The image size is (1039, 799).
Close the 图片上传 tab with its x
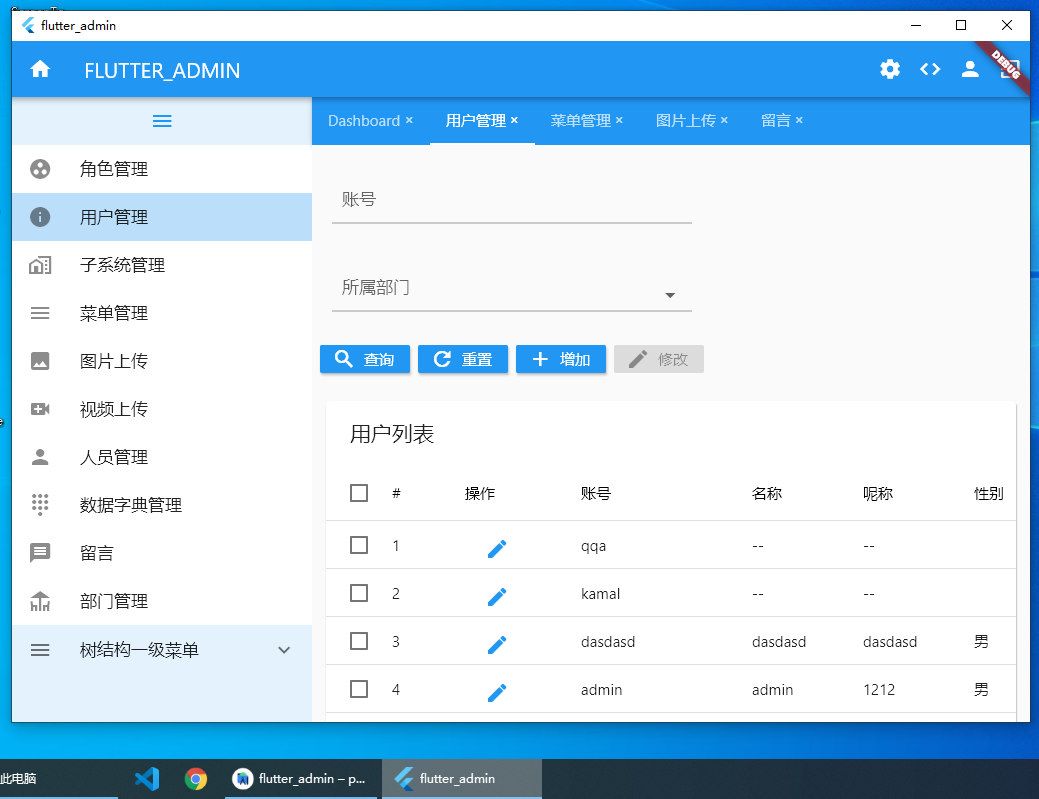point(724,120)
